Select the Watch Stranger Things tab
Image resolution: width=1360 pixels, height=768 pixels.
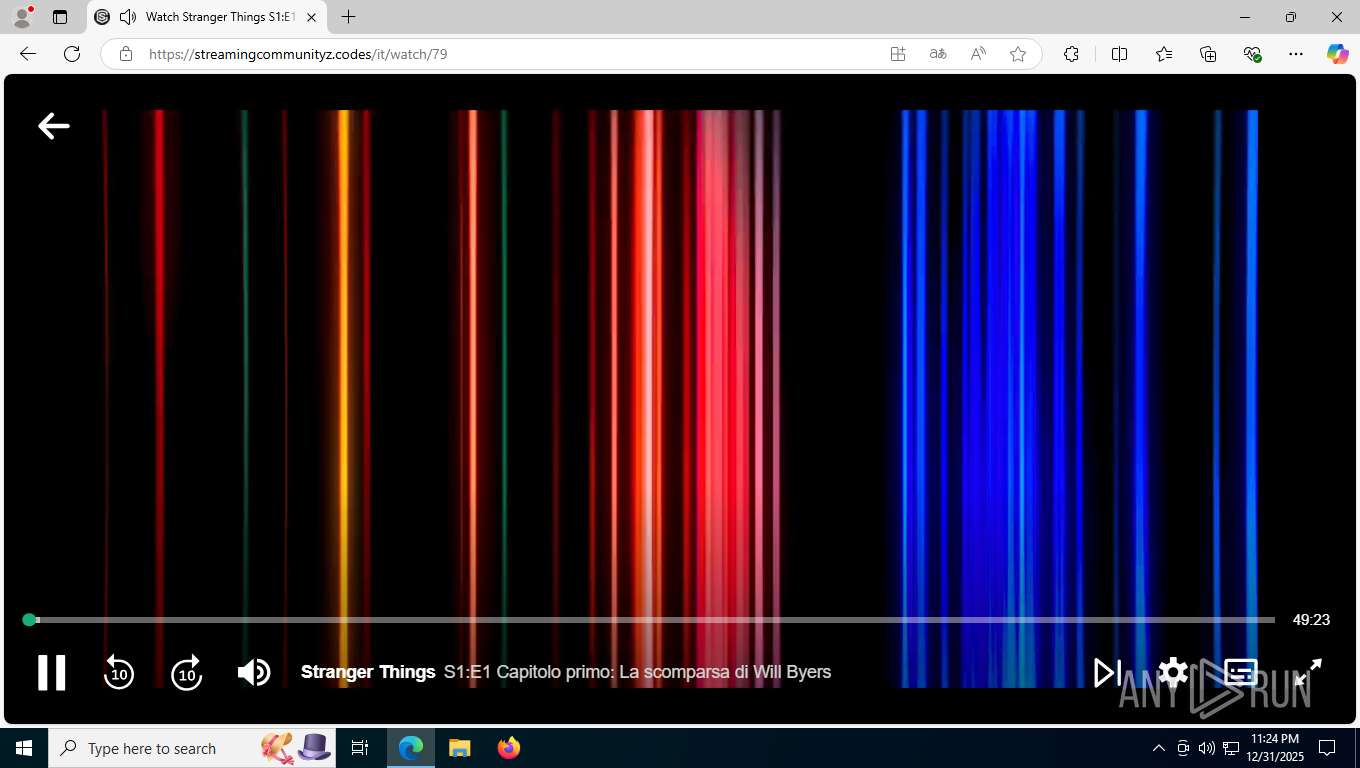207,17
